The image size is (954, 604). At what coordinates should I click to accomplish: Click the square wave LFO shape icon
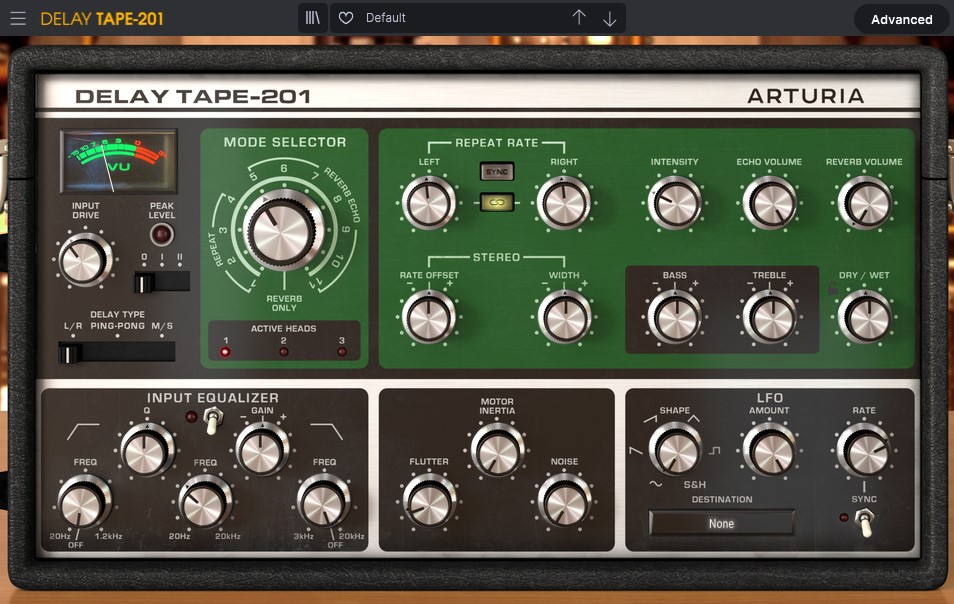714,450
